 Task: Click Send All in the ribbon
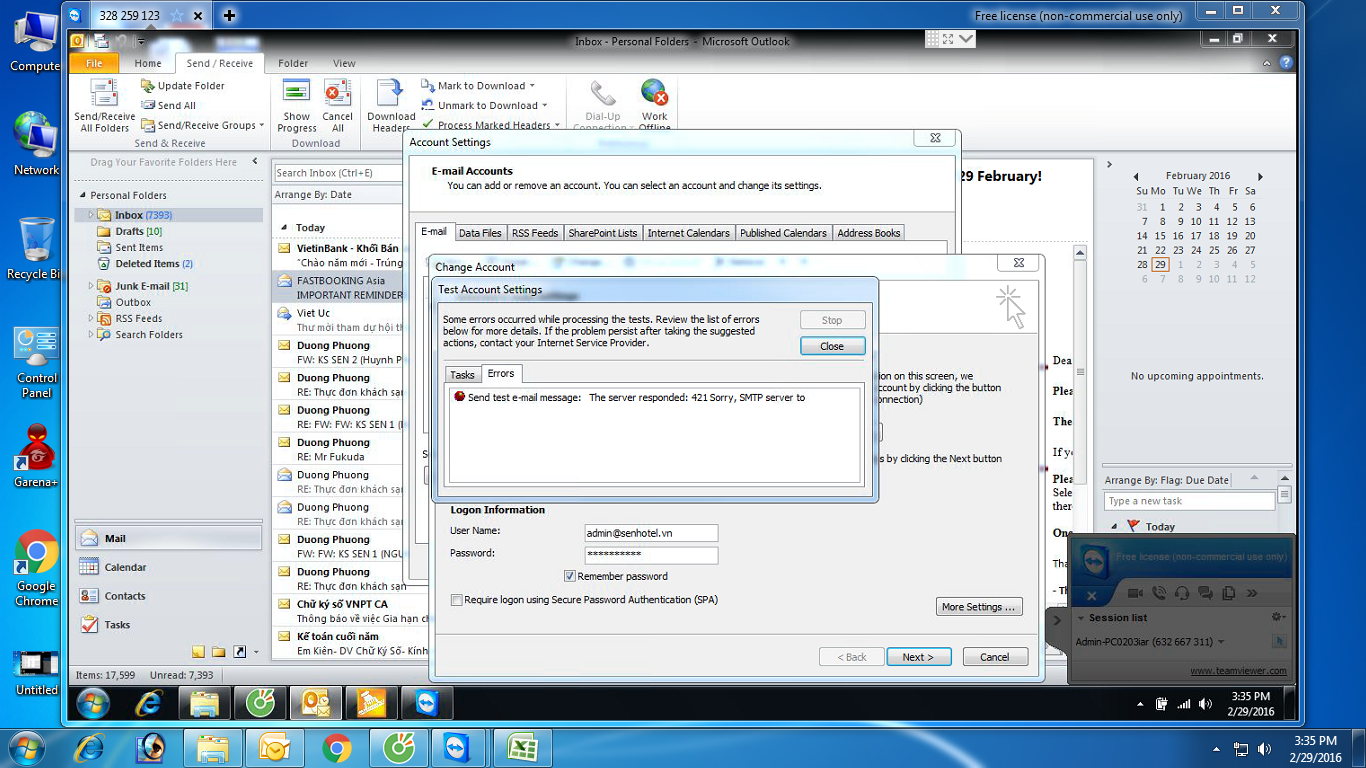point(168,105)
